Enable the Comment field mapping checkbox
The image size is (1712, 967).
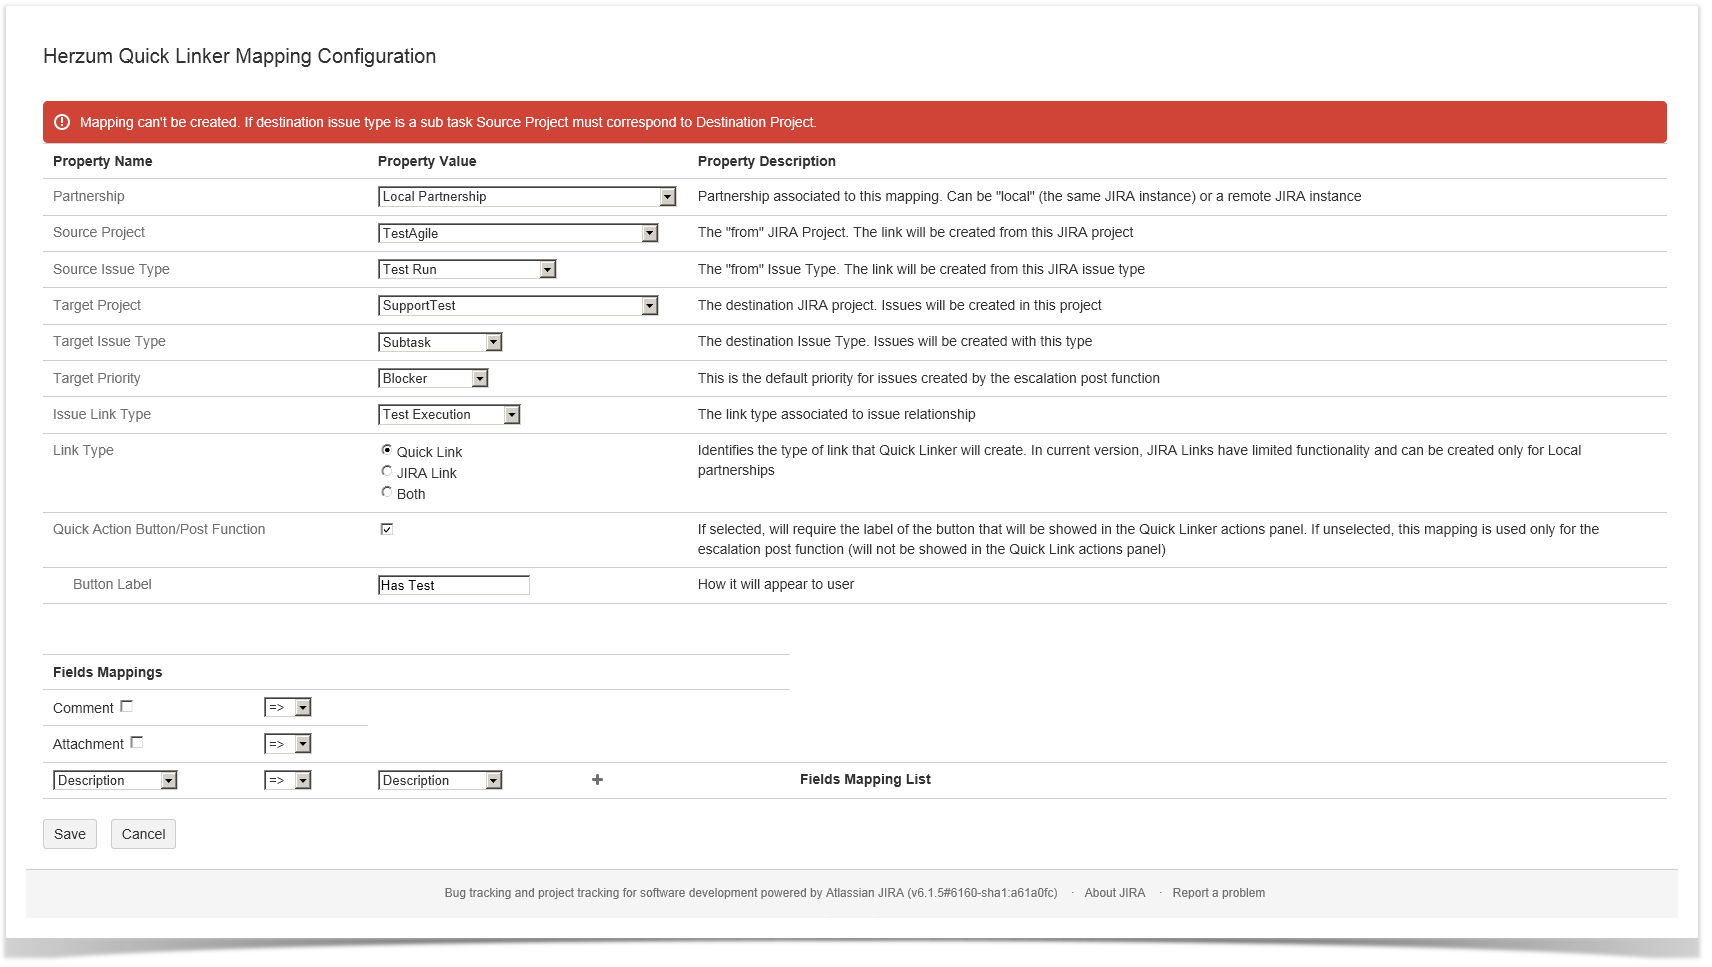[127, 707]
